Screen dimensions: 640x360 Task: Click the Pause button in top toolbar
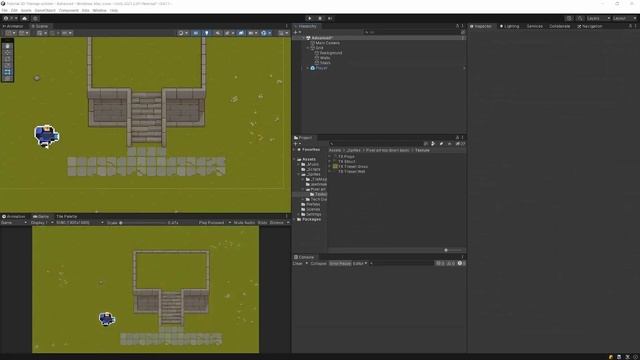pyautogui.click(x=320, y=18)
